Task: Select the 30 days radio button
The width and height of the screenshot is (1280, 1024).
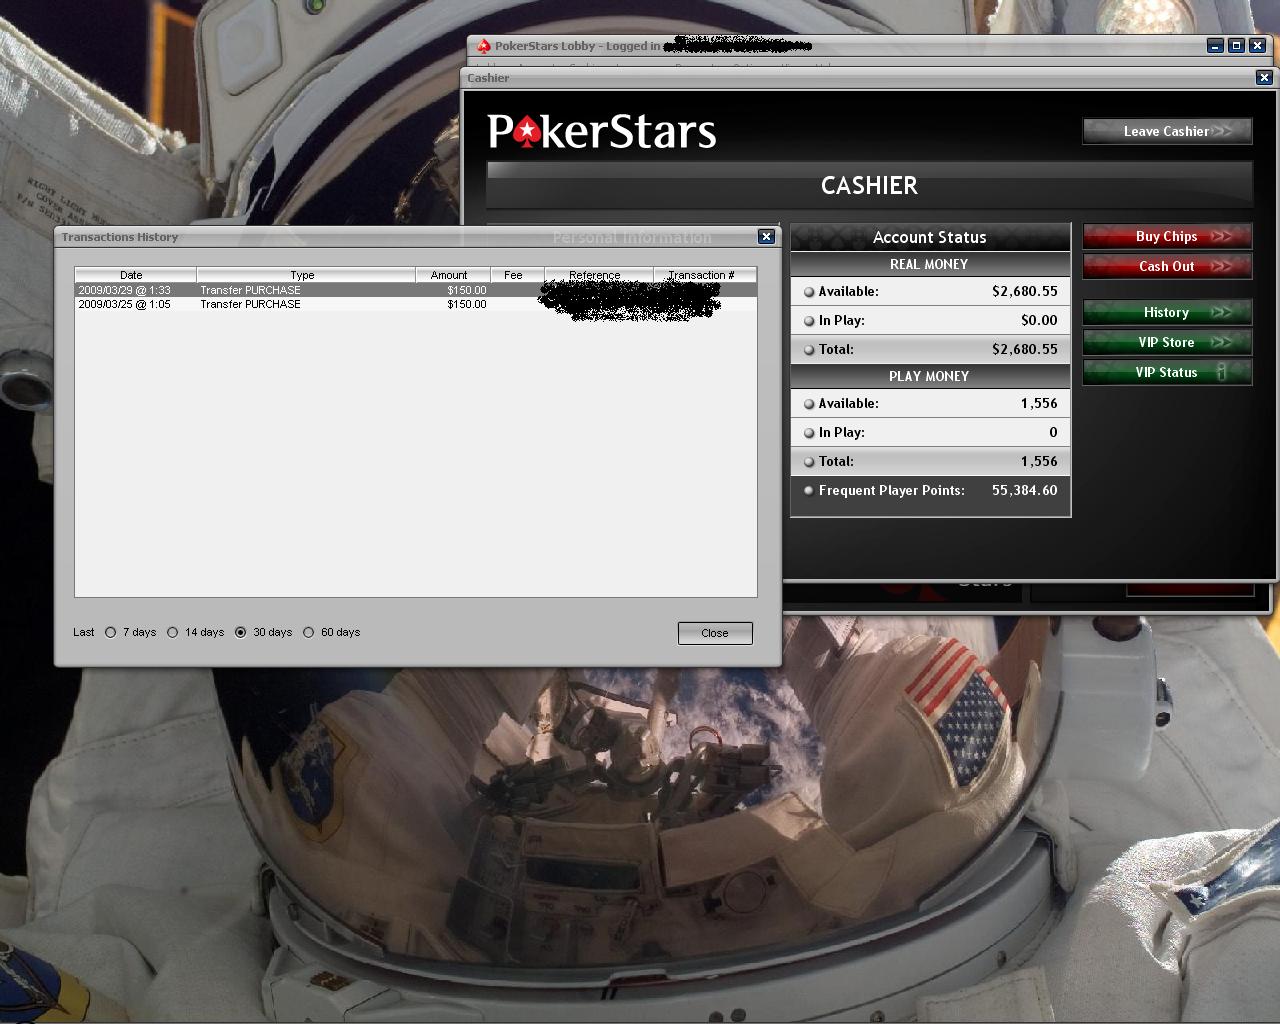Action: coord(241,632)
